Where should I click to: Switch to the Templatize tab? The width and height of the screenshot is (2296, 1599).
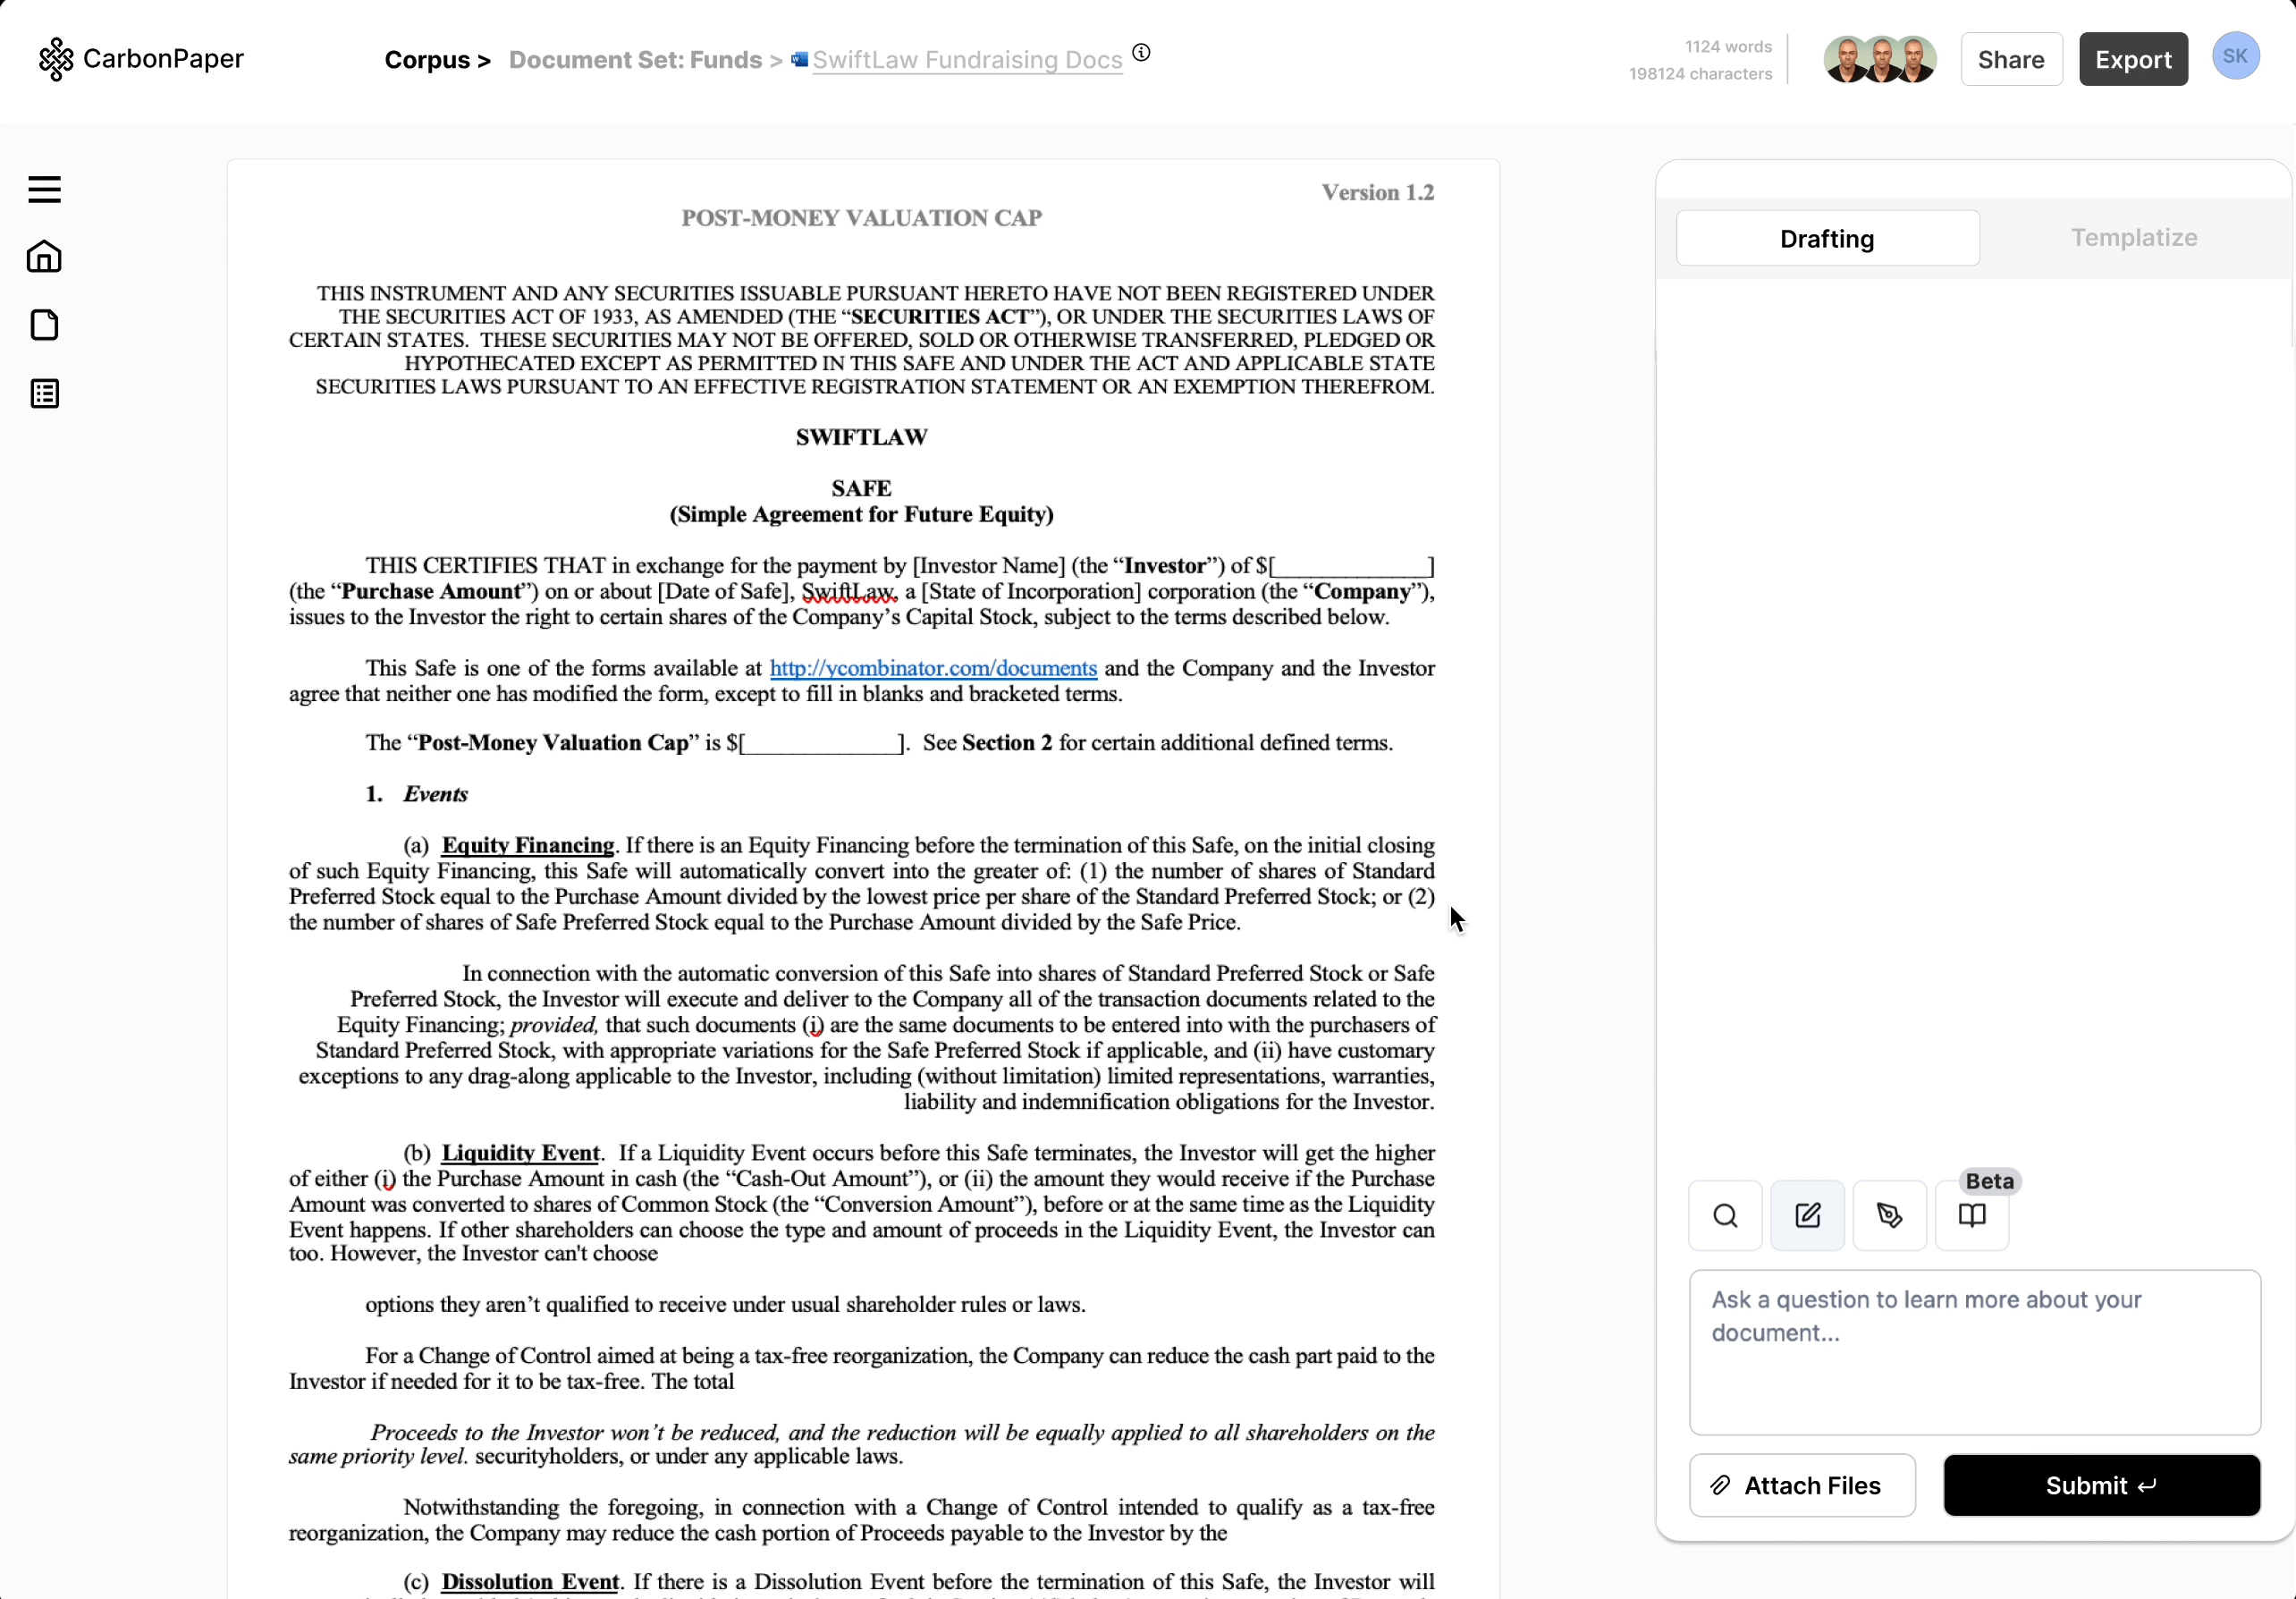(2135, 237)
